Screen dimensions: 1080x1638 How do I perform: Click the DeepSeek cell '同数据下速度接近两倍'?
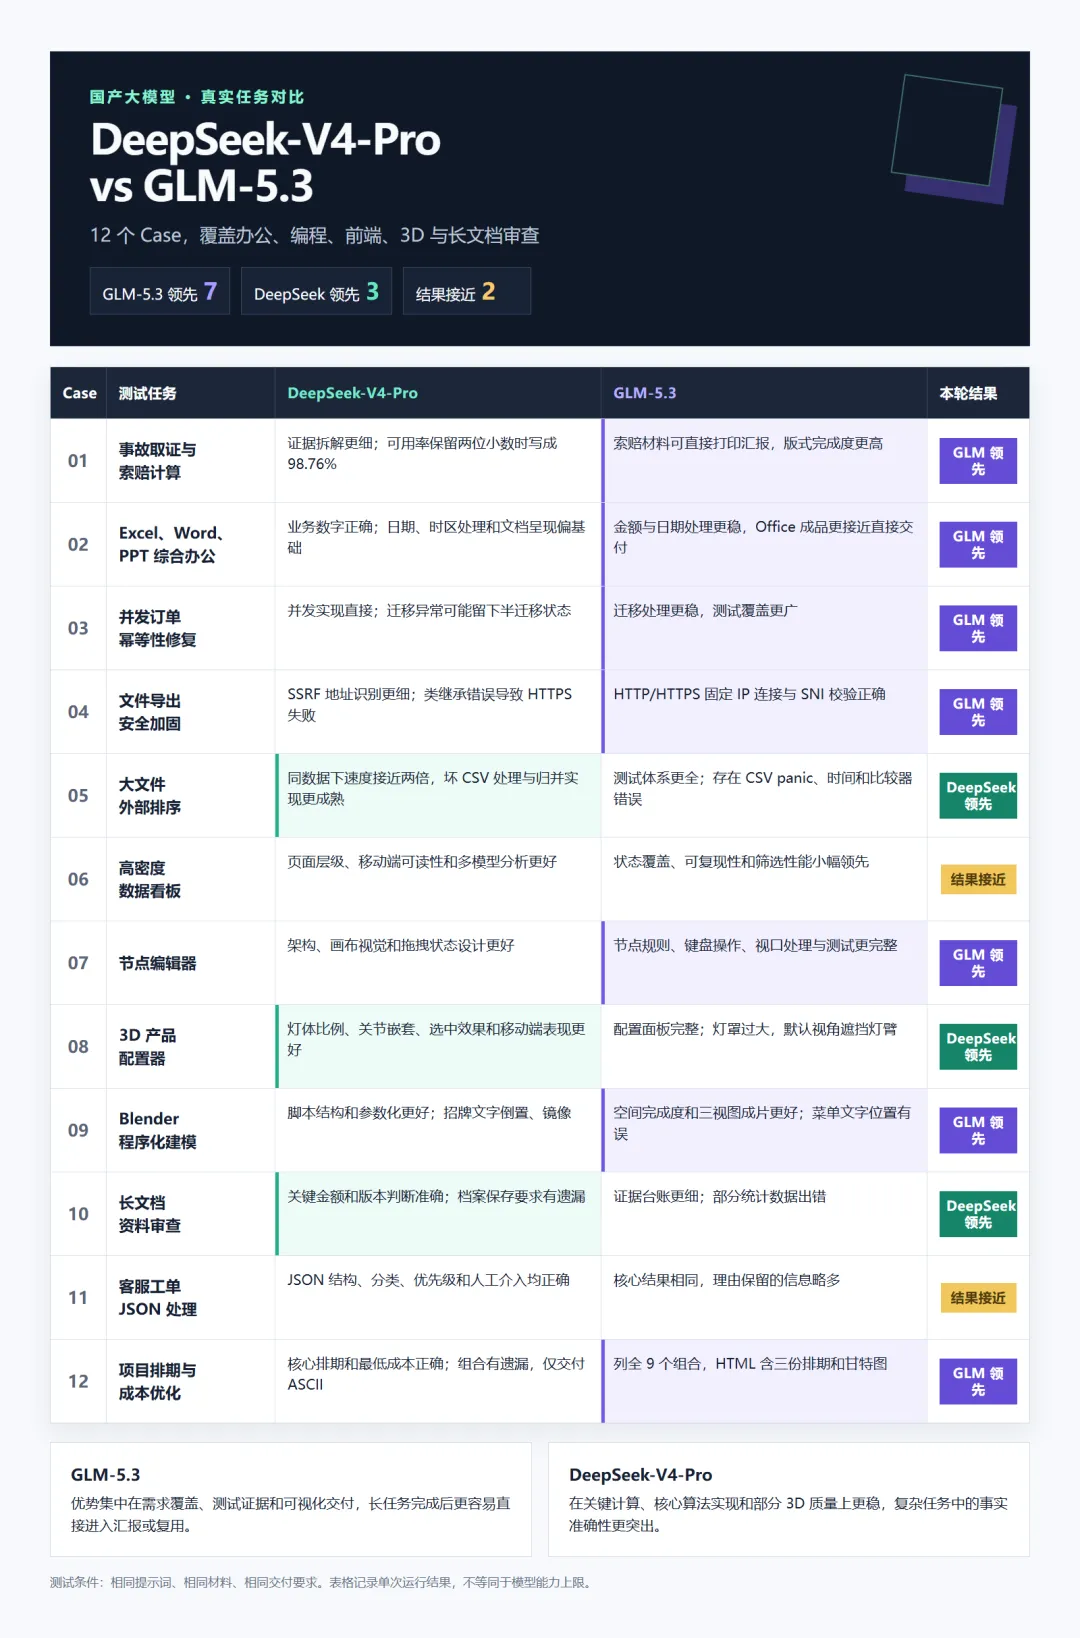[x=438, y=796]
